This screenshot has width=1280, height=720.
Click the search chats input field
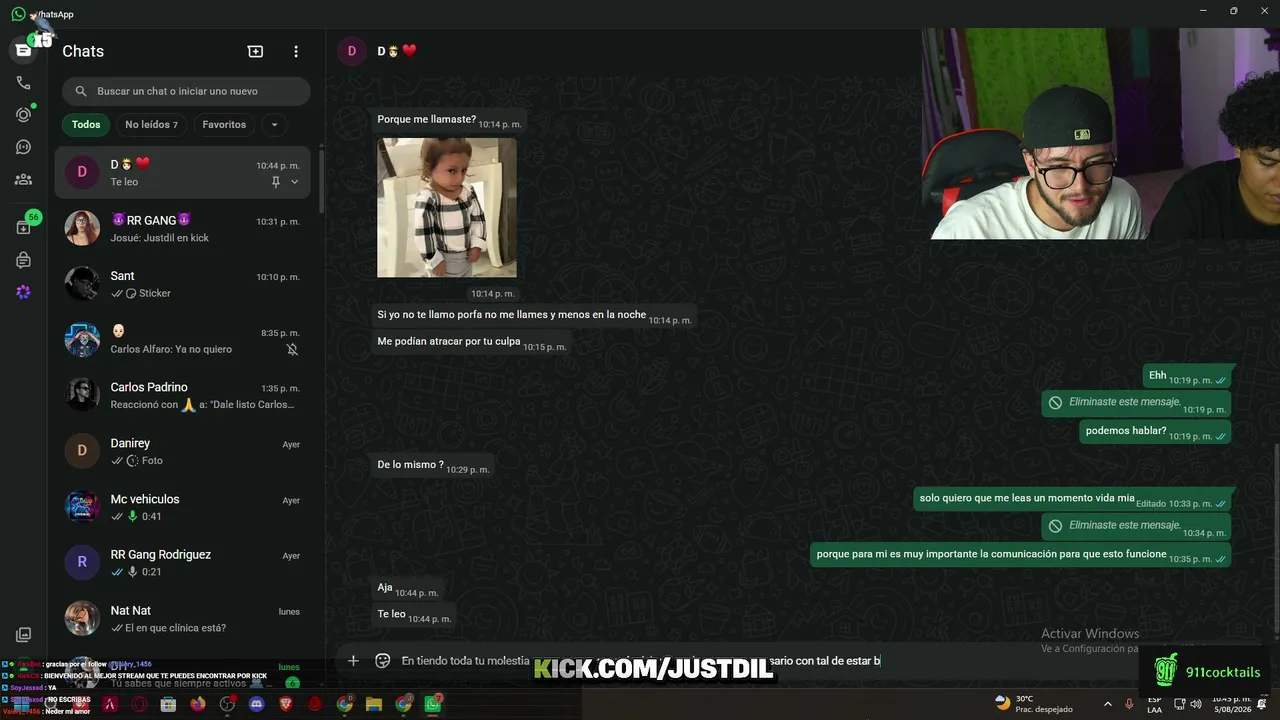(186, 91)
